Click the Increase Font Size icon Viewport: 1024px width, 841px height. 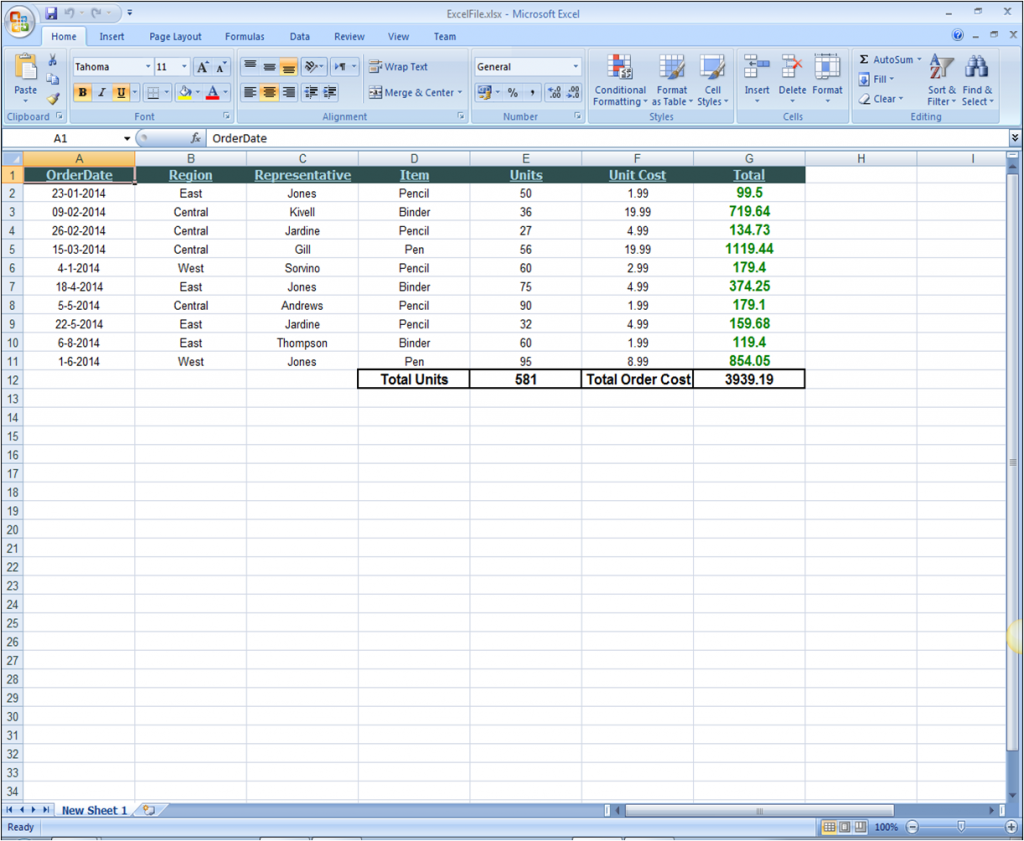pos(203,67)
